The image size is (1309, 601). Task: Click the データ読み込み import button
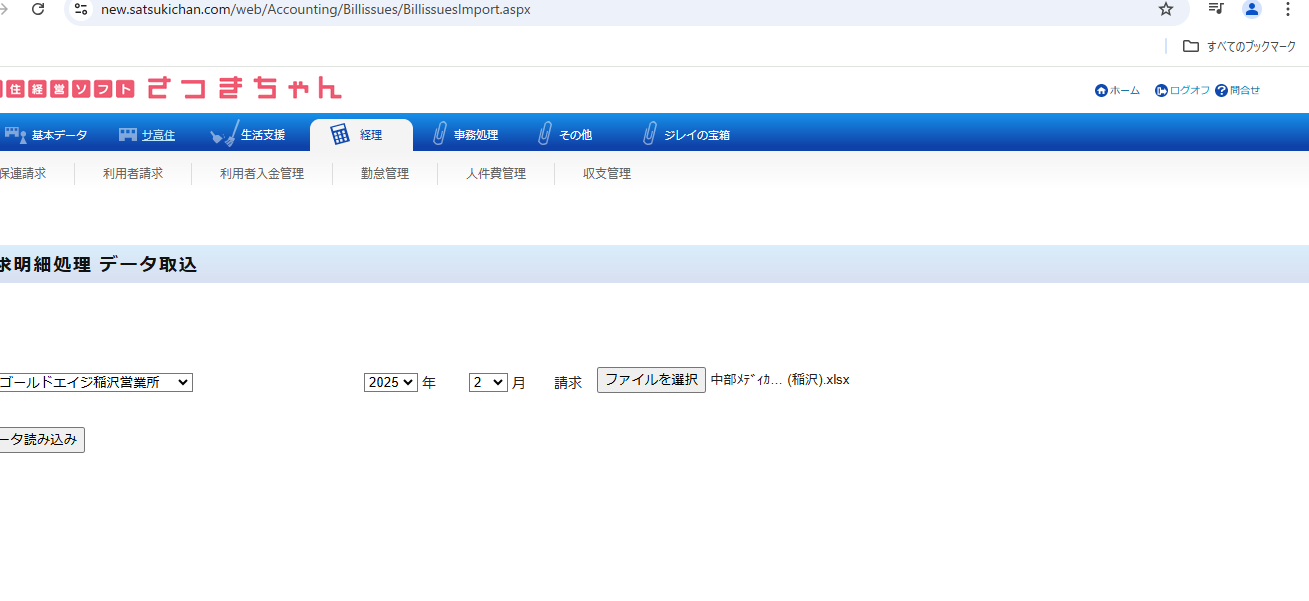tap(40, 440)
